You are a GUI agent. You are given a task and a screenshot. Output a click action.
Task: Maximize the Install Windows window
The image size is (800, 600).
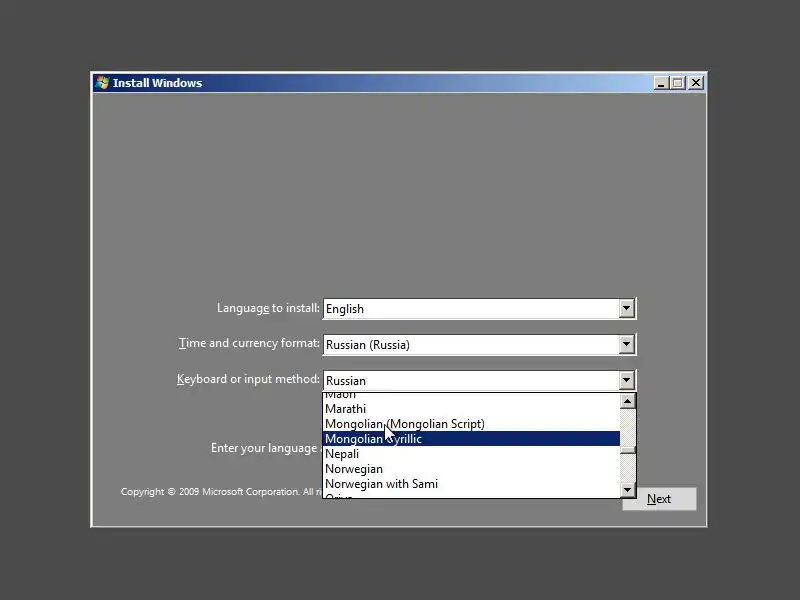point(678,83)
